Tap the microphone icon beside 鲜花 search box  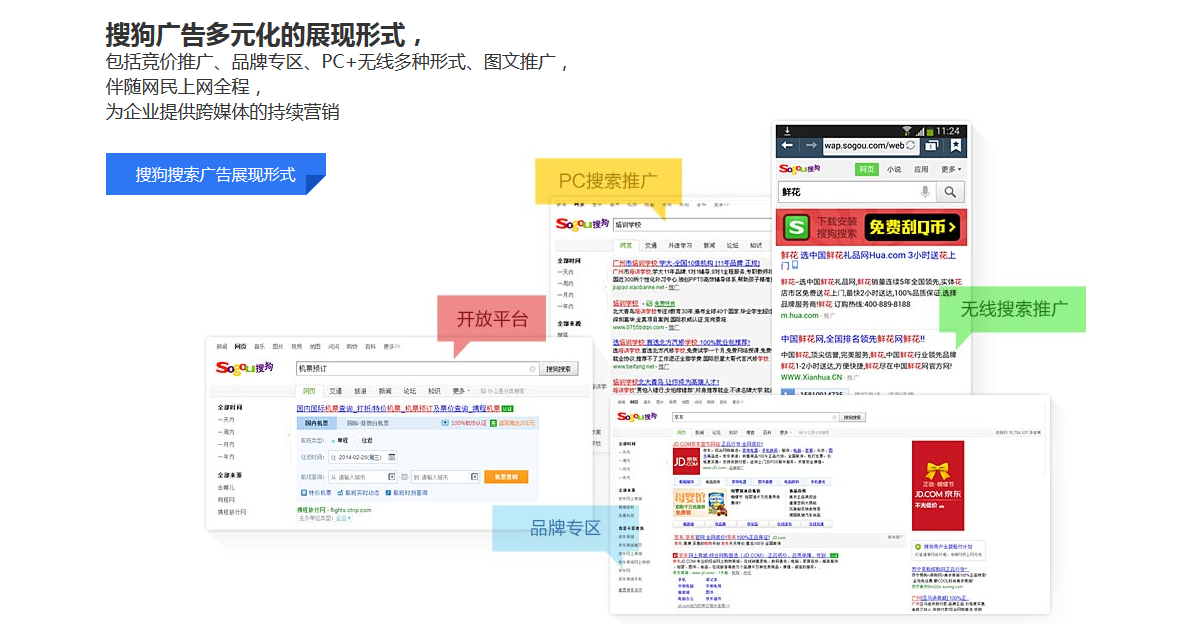(925, 192)
